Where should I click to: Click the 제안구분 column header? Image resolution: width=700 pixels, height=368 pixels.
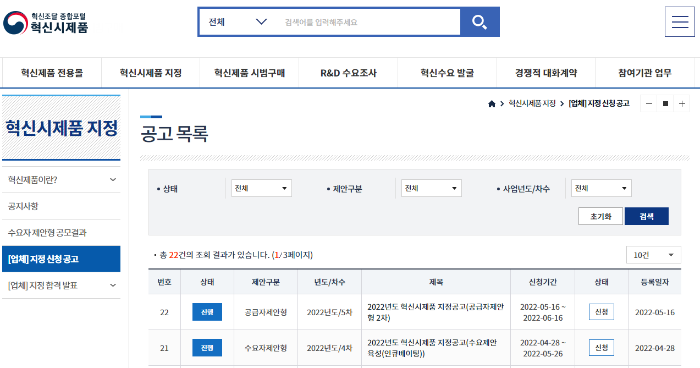point(266,282)
